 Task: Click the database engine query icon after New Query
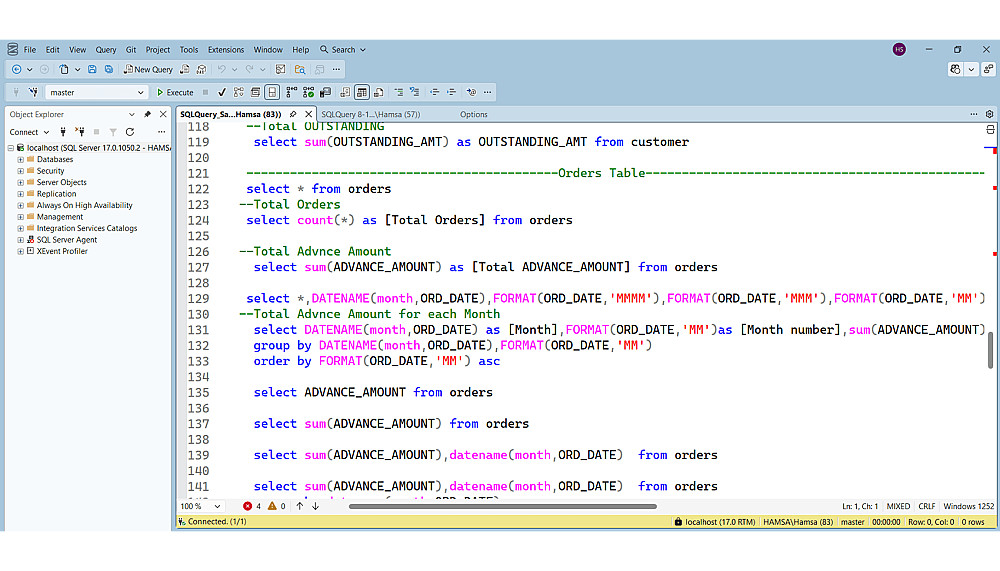(184, 69)
